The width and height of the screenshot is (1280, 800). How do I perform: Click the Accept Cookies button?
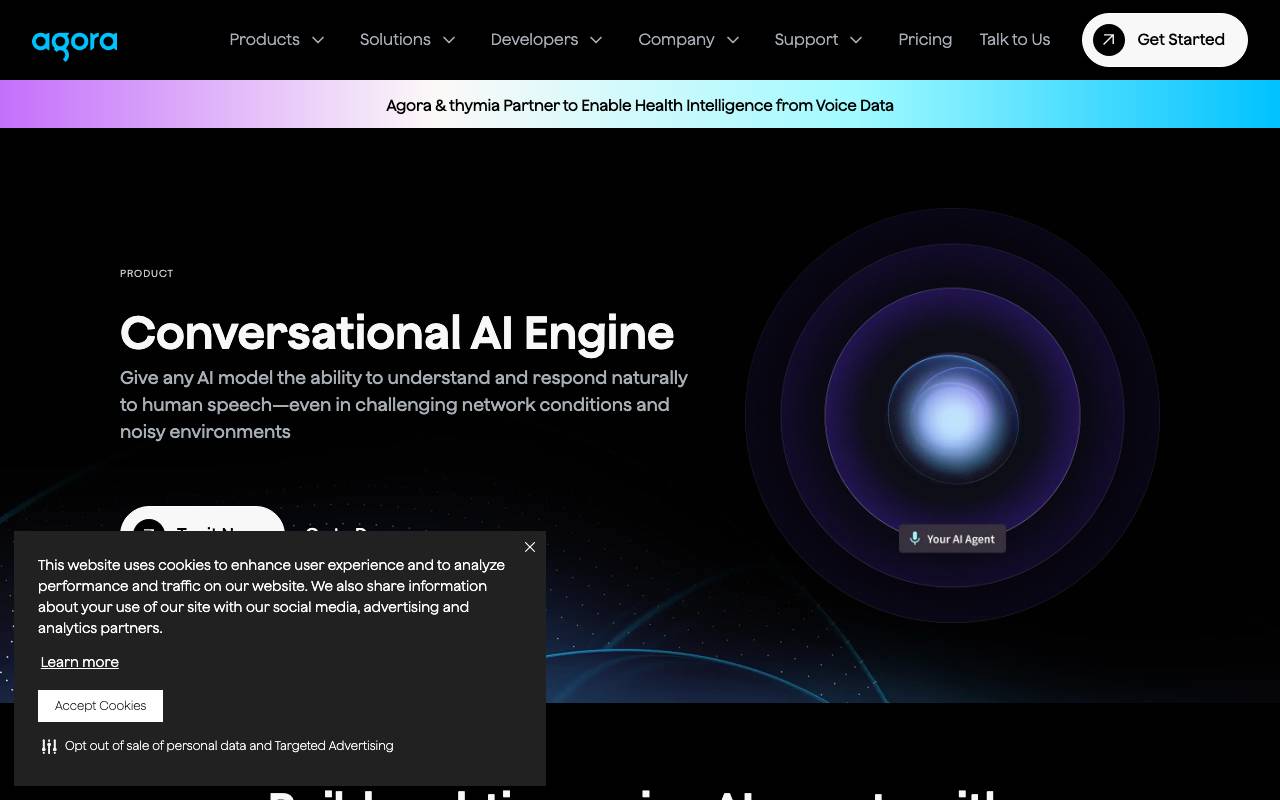pyautogui.click(x=100, y=706)
